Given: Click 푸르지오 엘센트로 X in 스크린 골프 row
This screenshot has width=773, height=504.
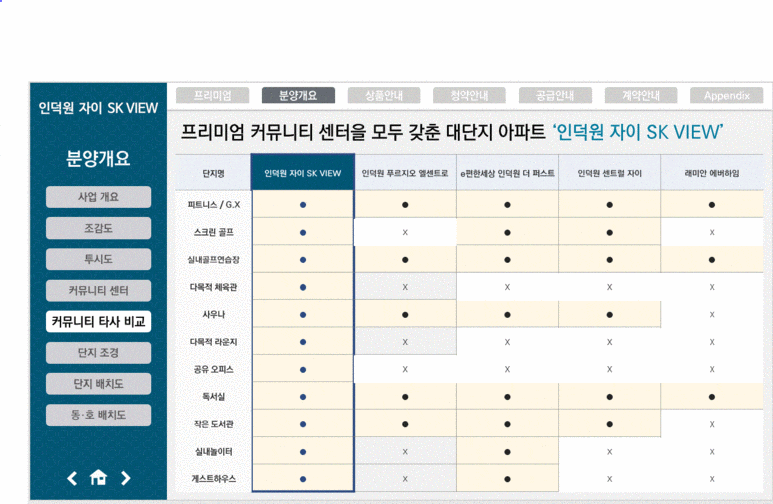Looking at the screenshot, I should click(x=405, y=232).
